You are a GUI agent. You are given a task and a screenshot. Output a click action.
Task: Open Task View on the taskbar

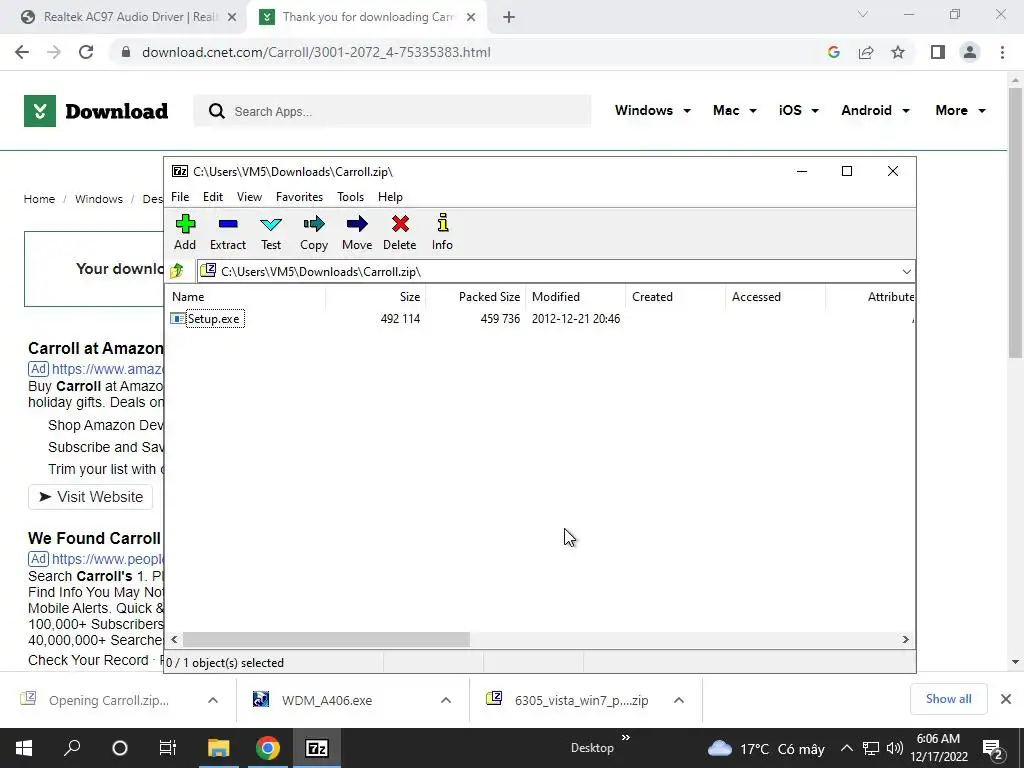click(168, 748)
